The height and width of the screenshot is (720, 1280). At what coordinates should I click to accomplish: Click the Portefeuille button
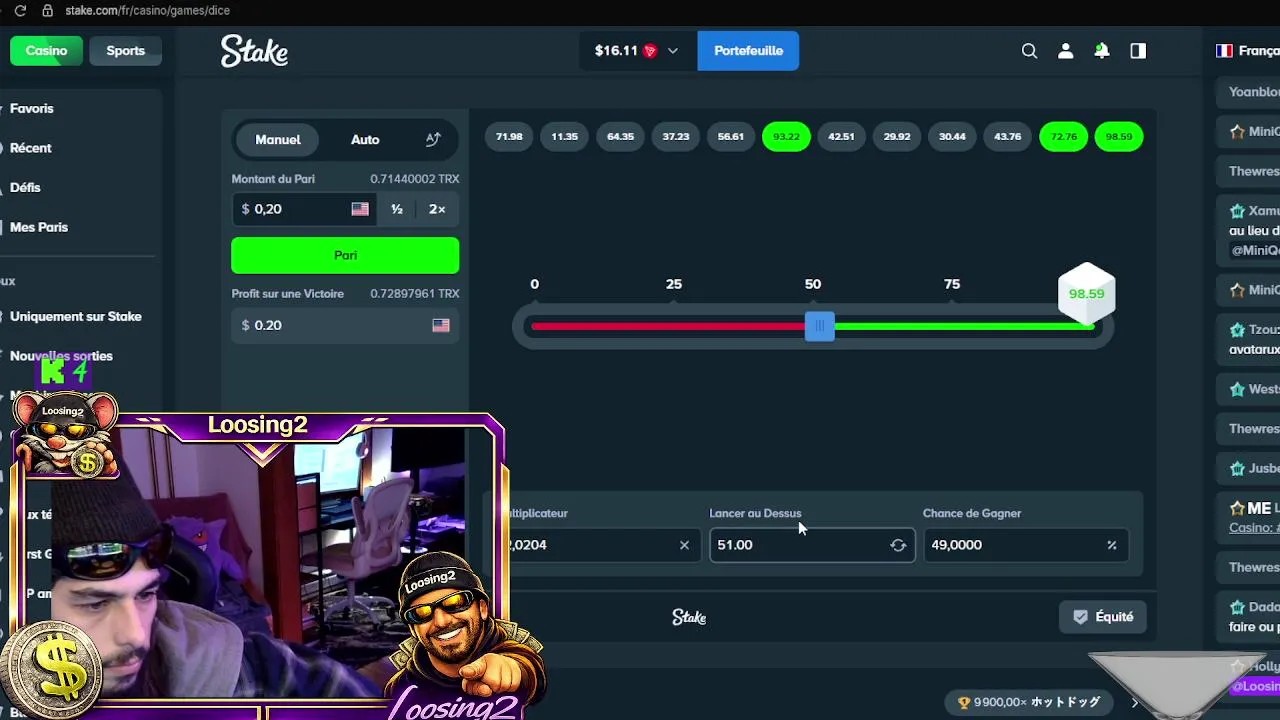point(748,51)
